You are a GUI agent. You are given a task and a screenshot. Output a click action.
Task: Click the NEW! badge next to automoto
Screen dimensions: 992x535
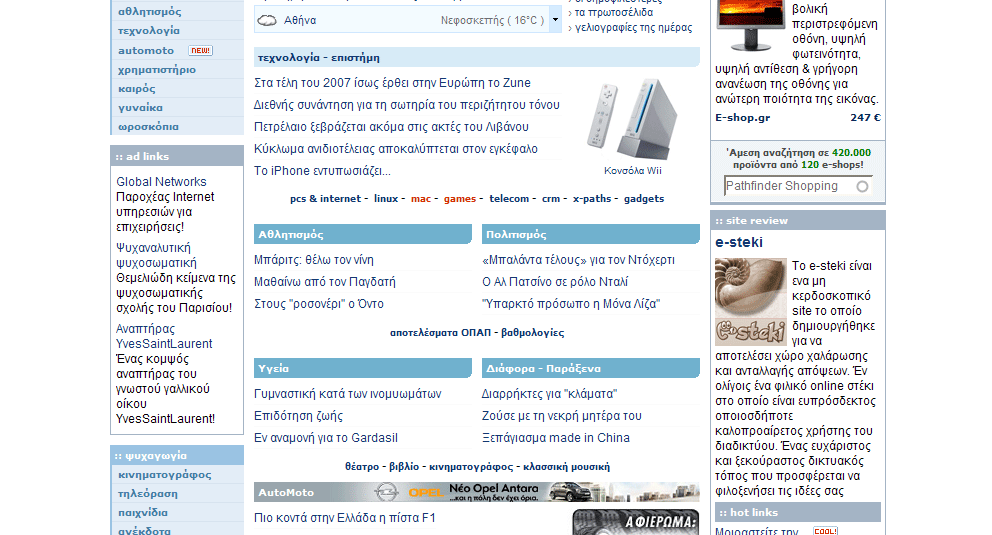pyautogui.click(x=200, y=51)
